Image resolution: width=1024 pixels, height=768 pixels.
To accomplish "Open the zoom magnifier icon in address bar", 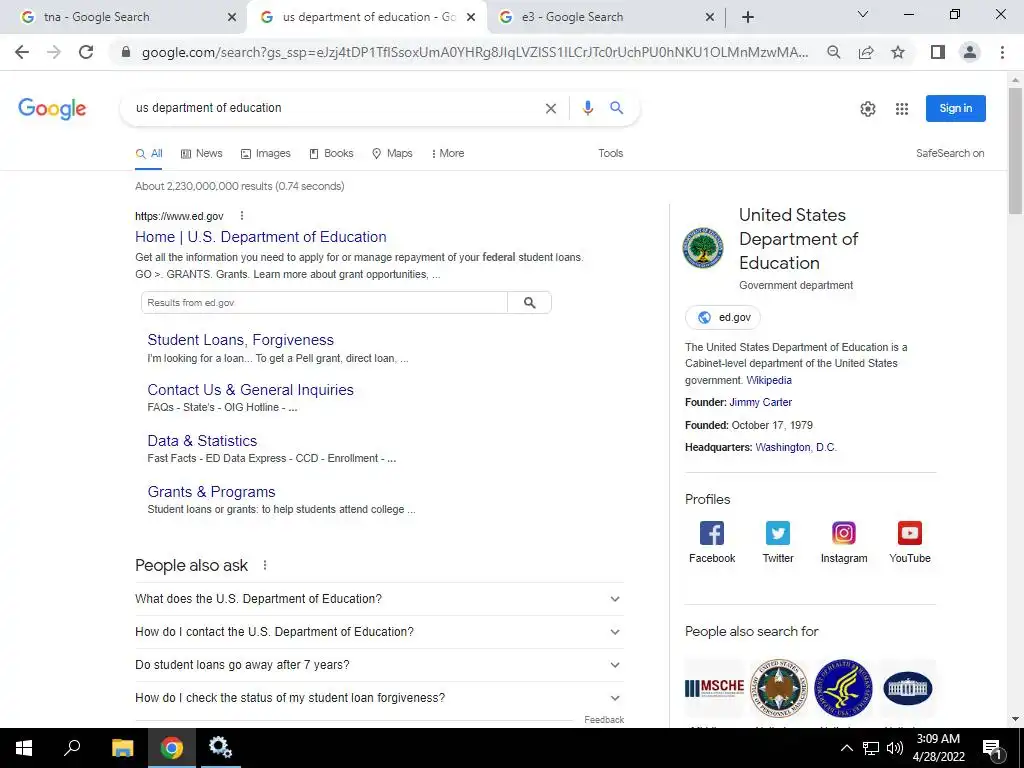I will [833, 52].
